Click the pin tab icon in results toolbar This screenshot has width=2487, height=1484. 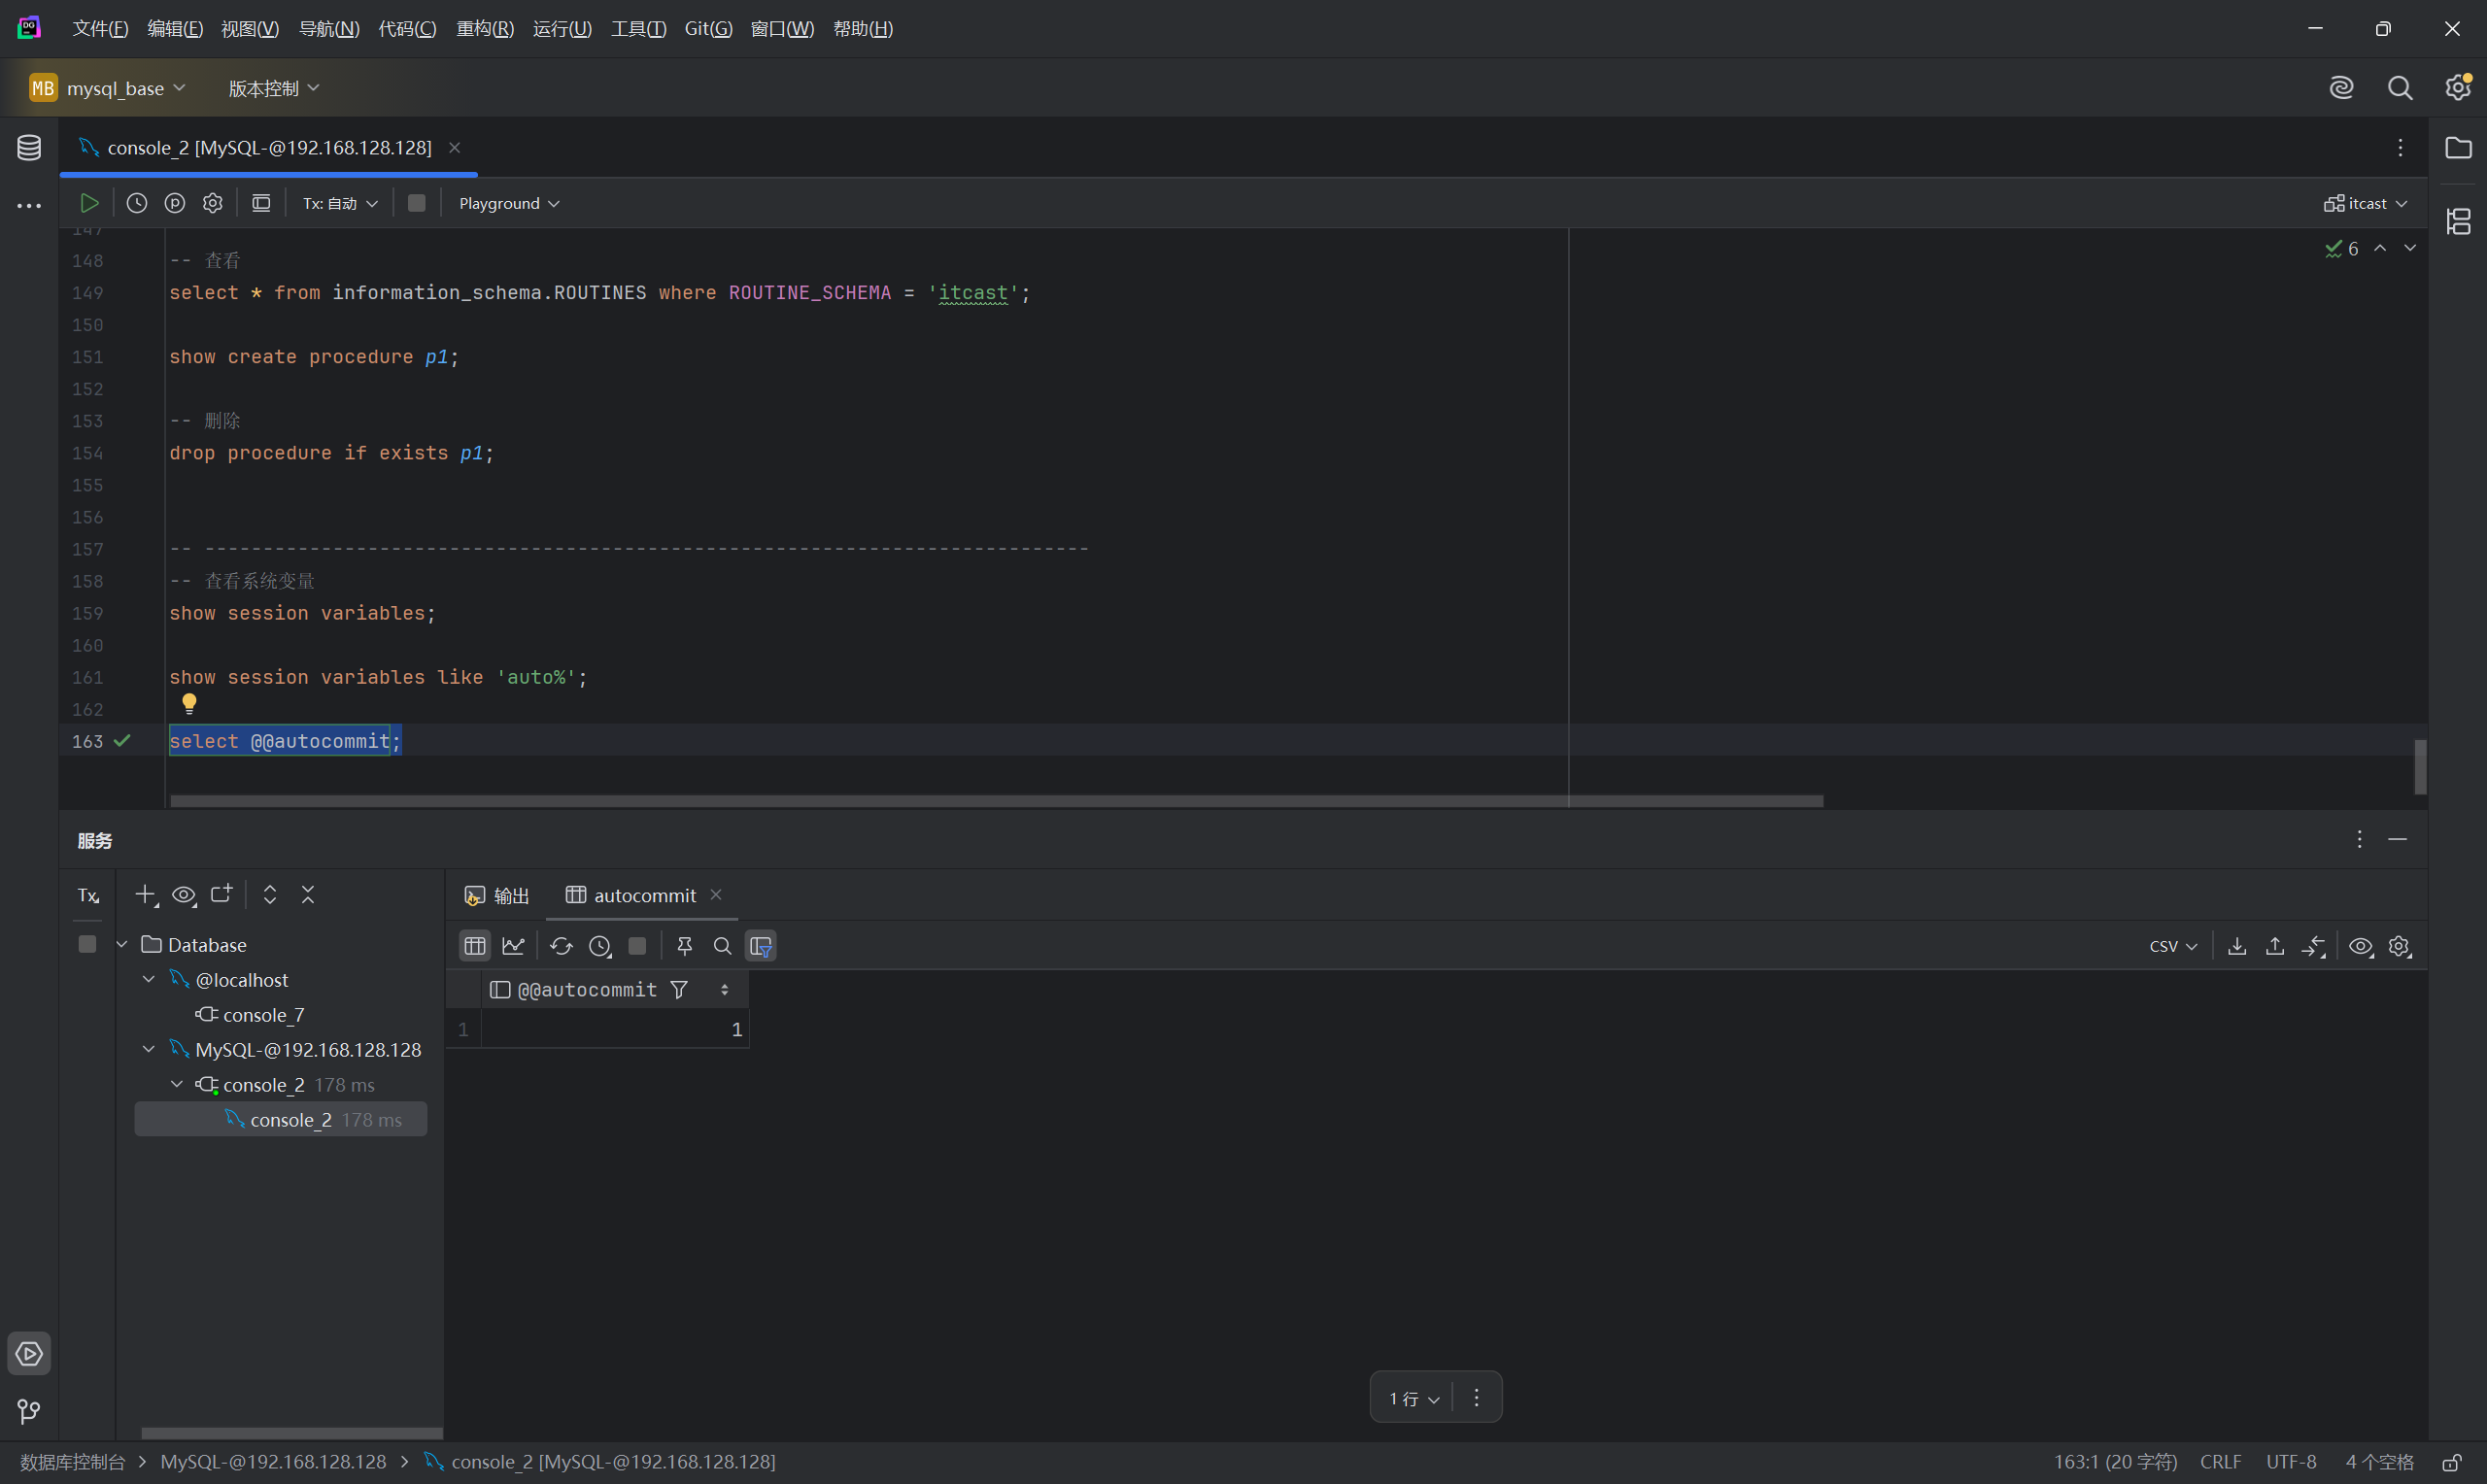(x=684, y=946)
